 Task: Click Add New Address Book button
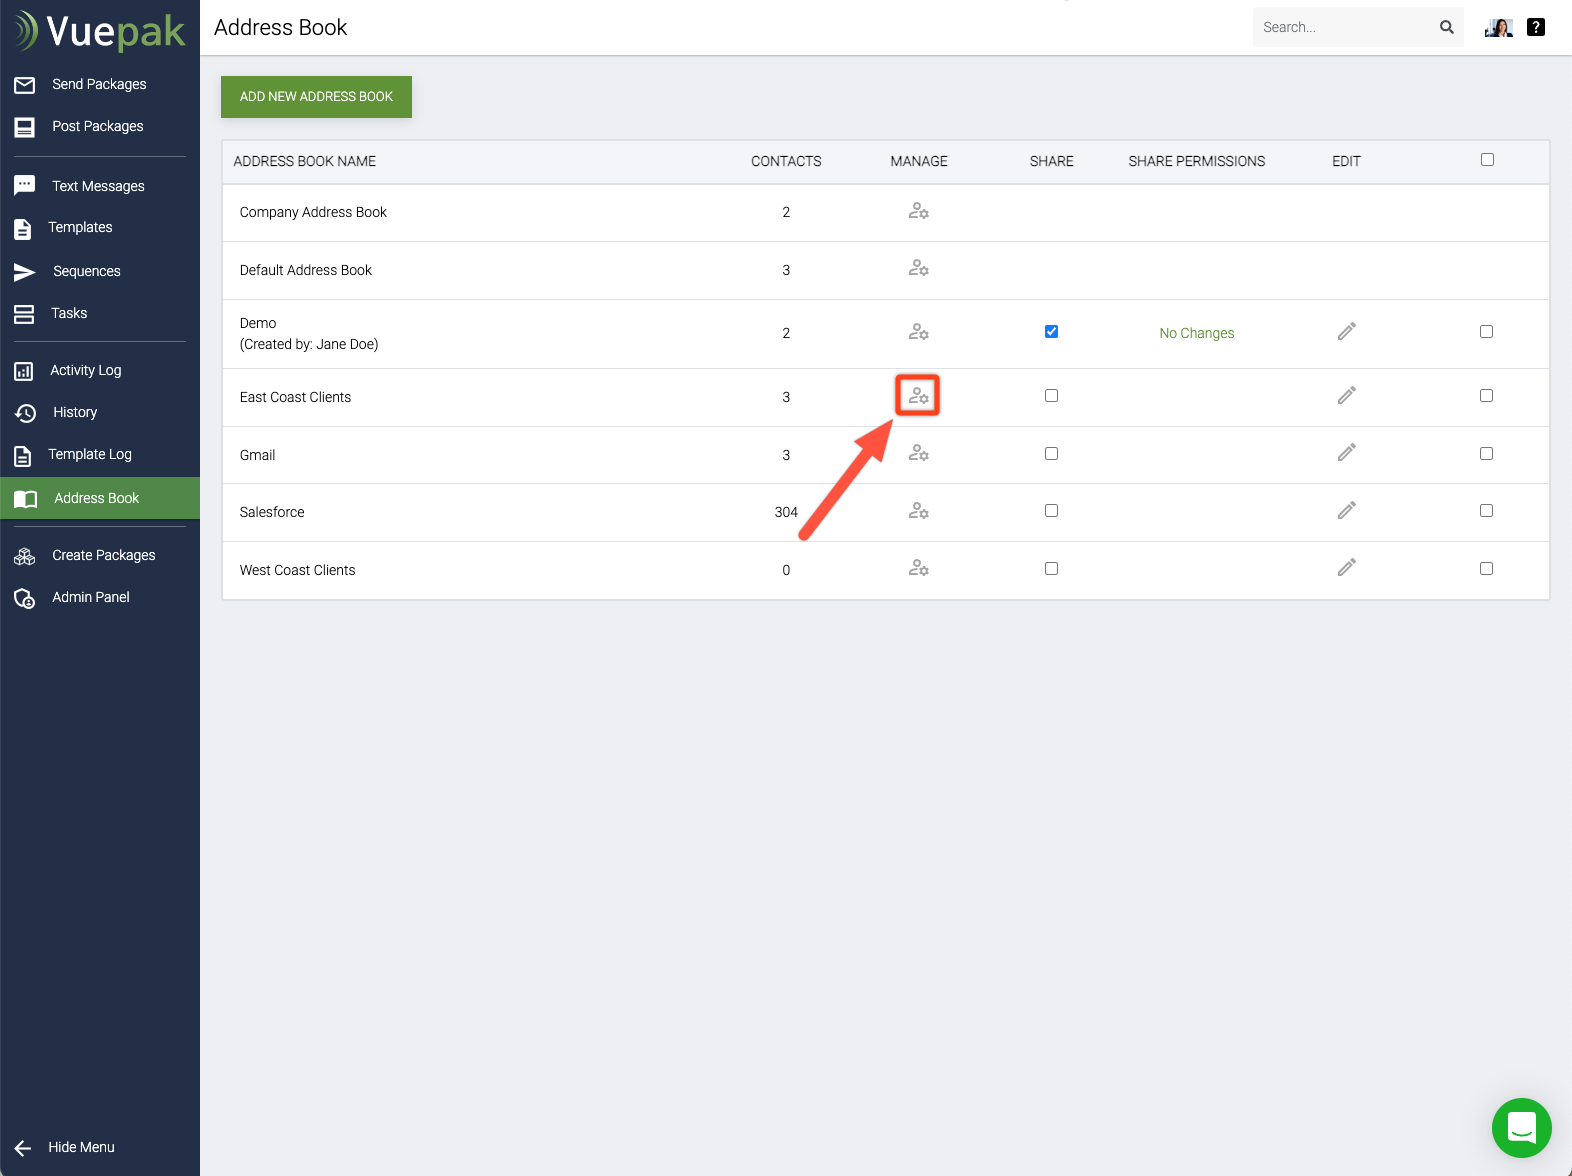coord(316,97)
